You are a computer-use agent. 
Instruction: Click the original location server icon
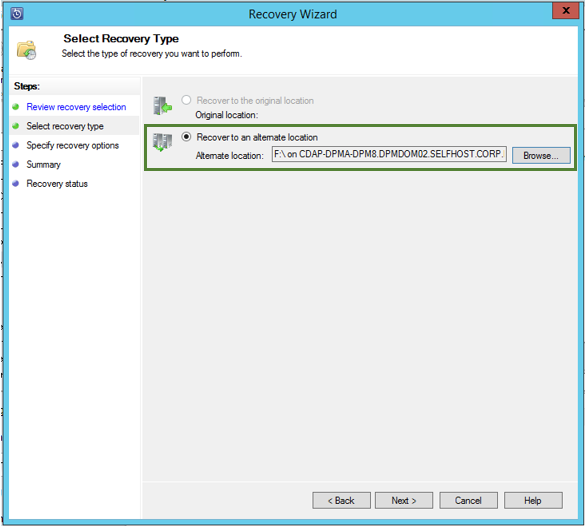[x=162, y=106]
